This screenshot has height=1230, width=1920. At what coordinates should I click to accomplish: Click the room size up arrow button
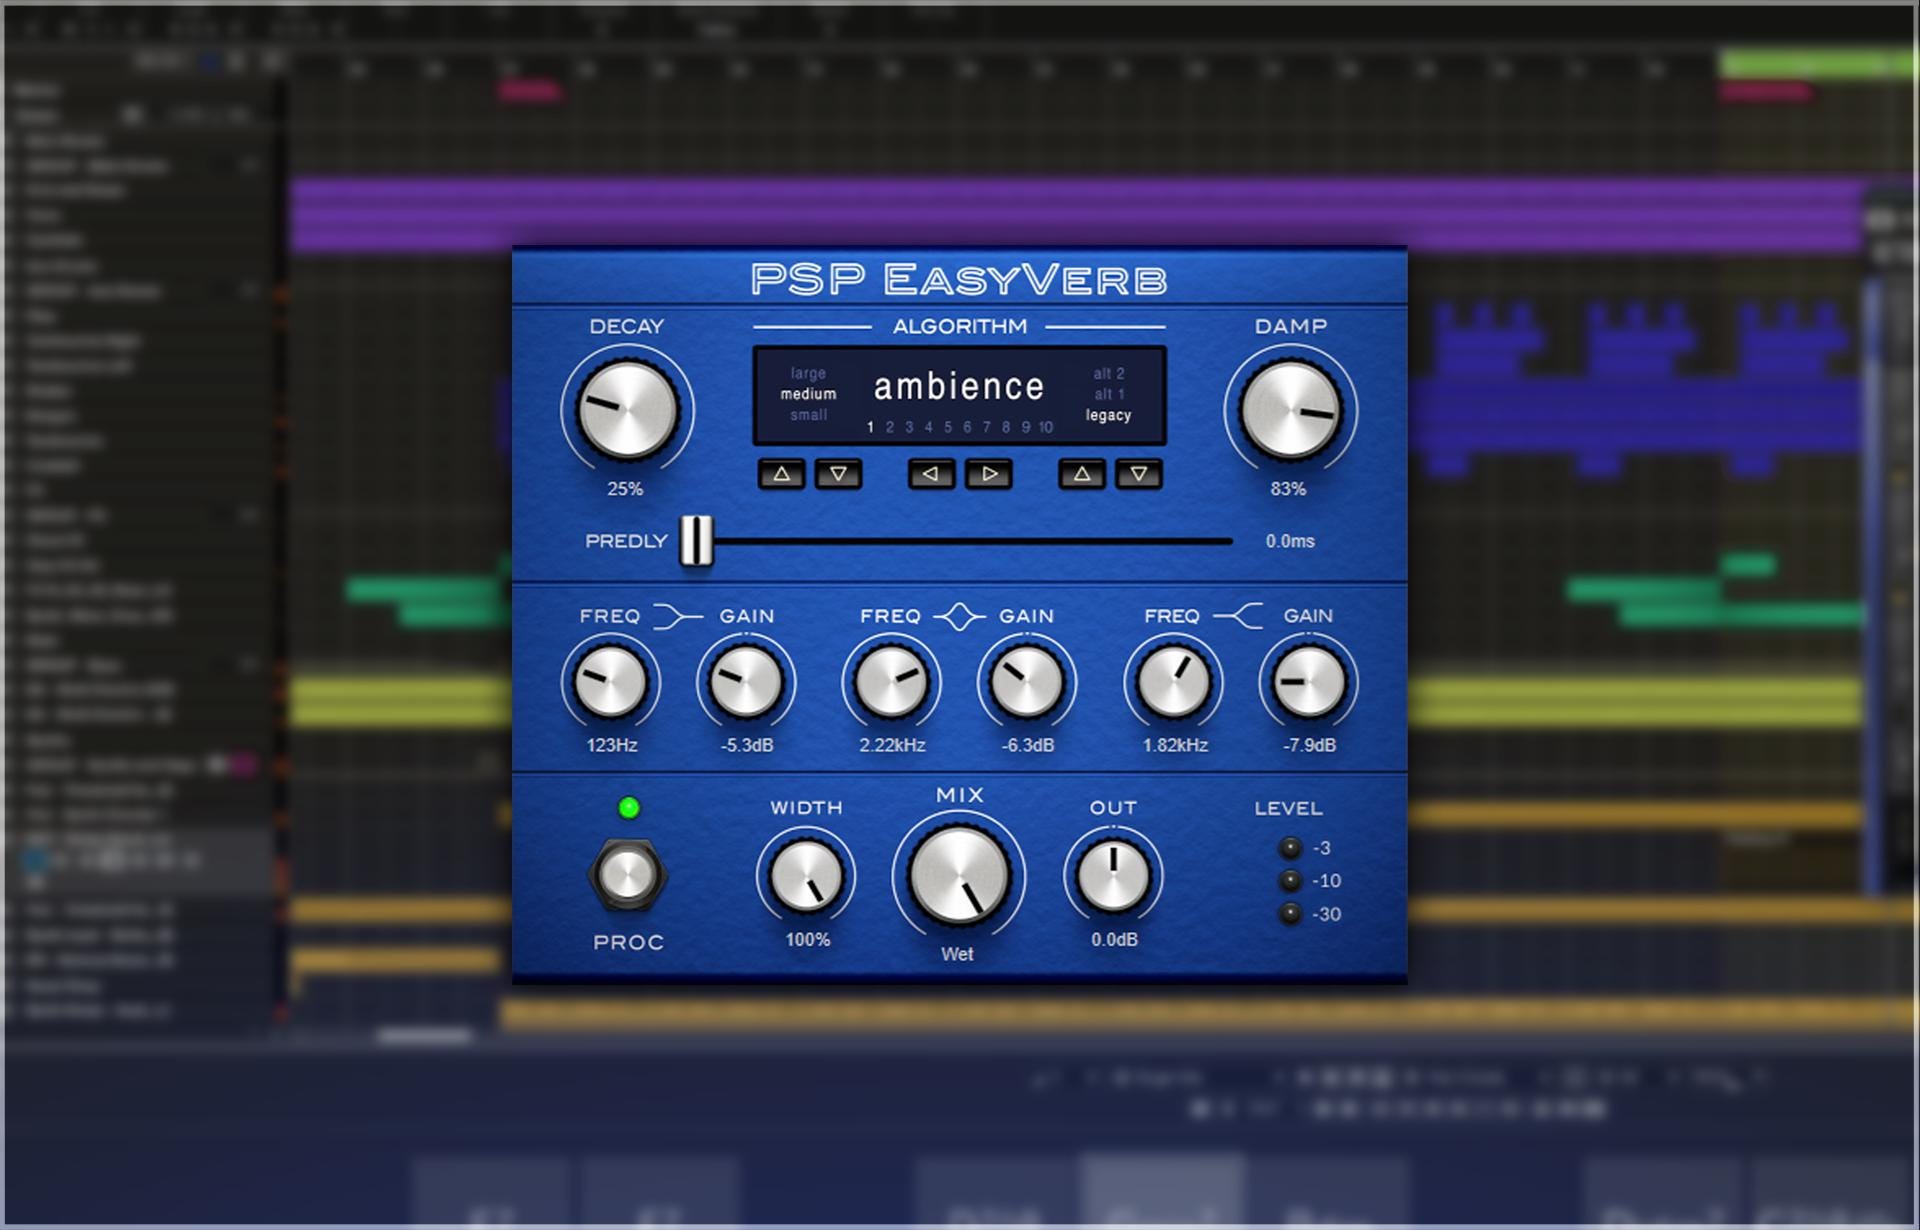pyautogui.click(x=782, y=474)
